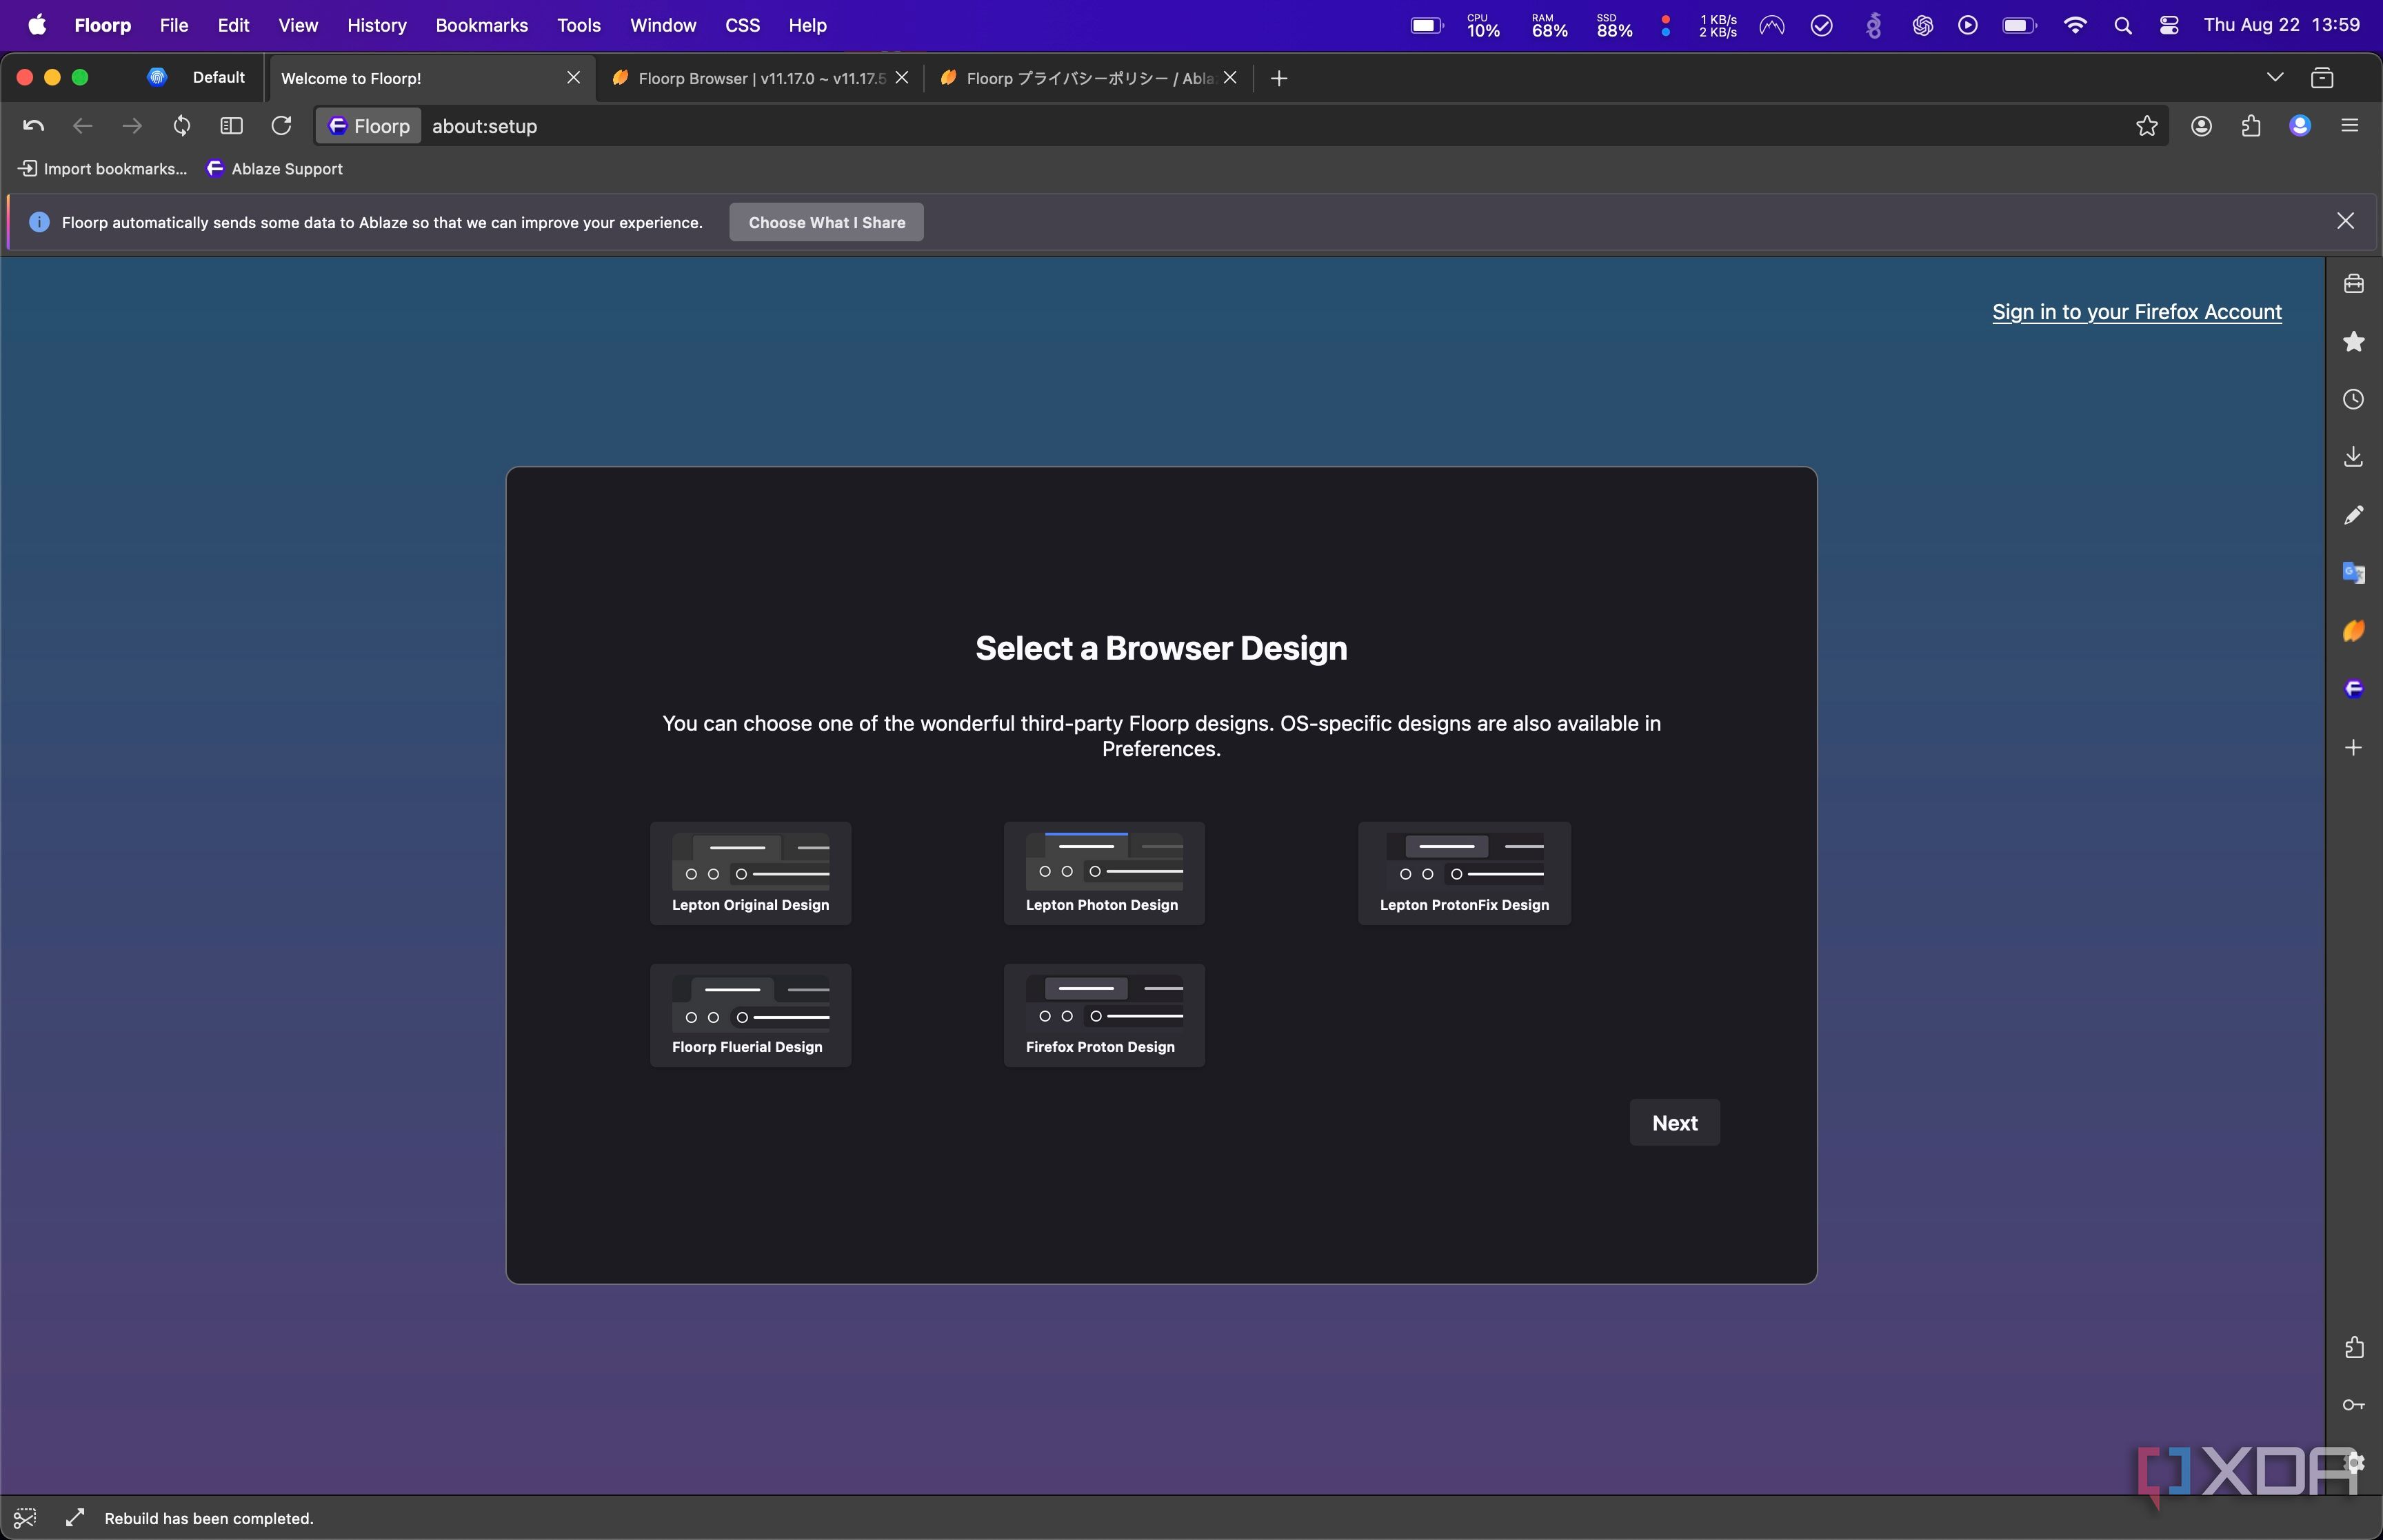Open the History menu
2383x1540 pixels.
tap(377, 25)
